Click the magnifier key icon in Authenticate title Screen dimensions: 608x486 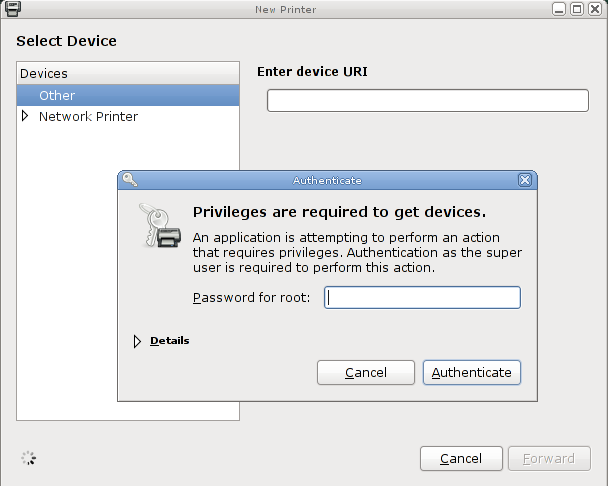coord(130,180)
